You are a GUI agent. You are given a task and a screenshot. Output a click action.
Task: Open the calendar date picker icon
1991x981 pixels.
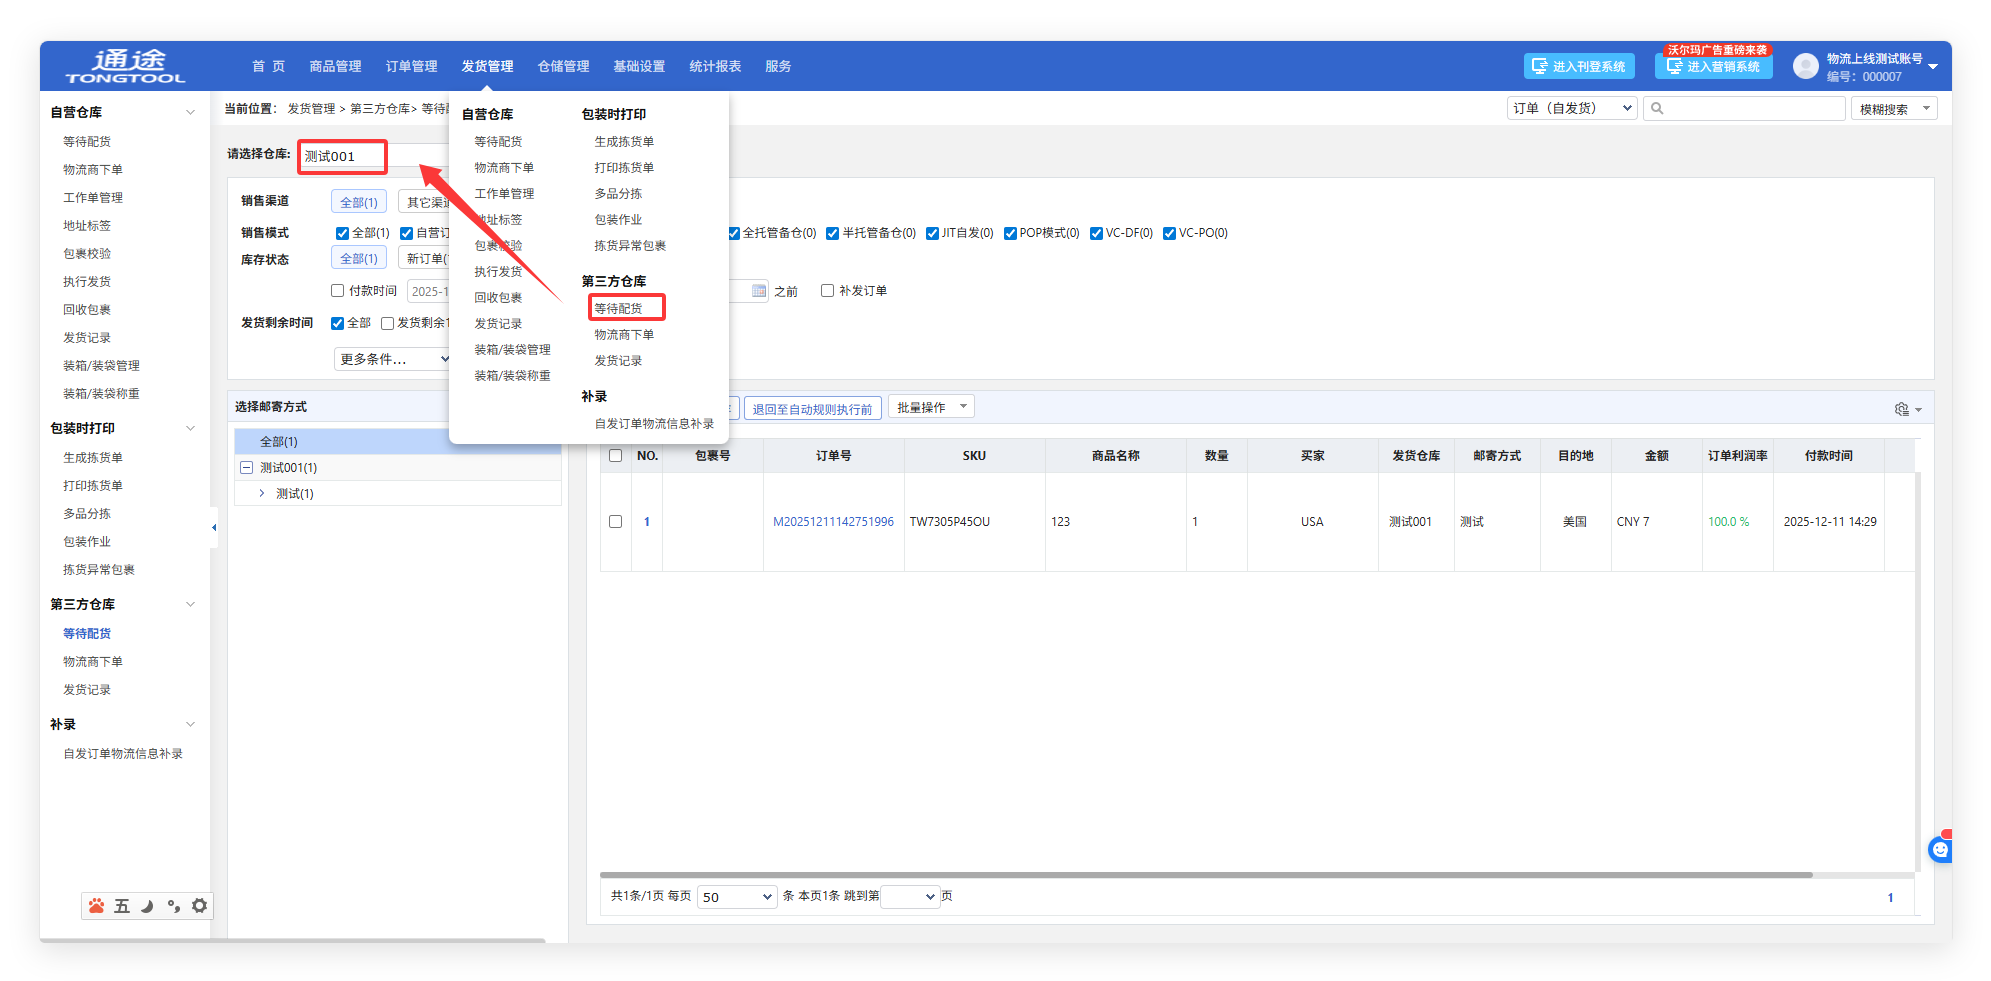tap(759, 291)
